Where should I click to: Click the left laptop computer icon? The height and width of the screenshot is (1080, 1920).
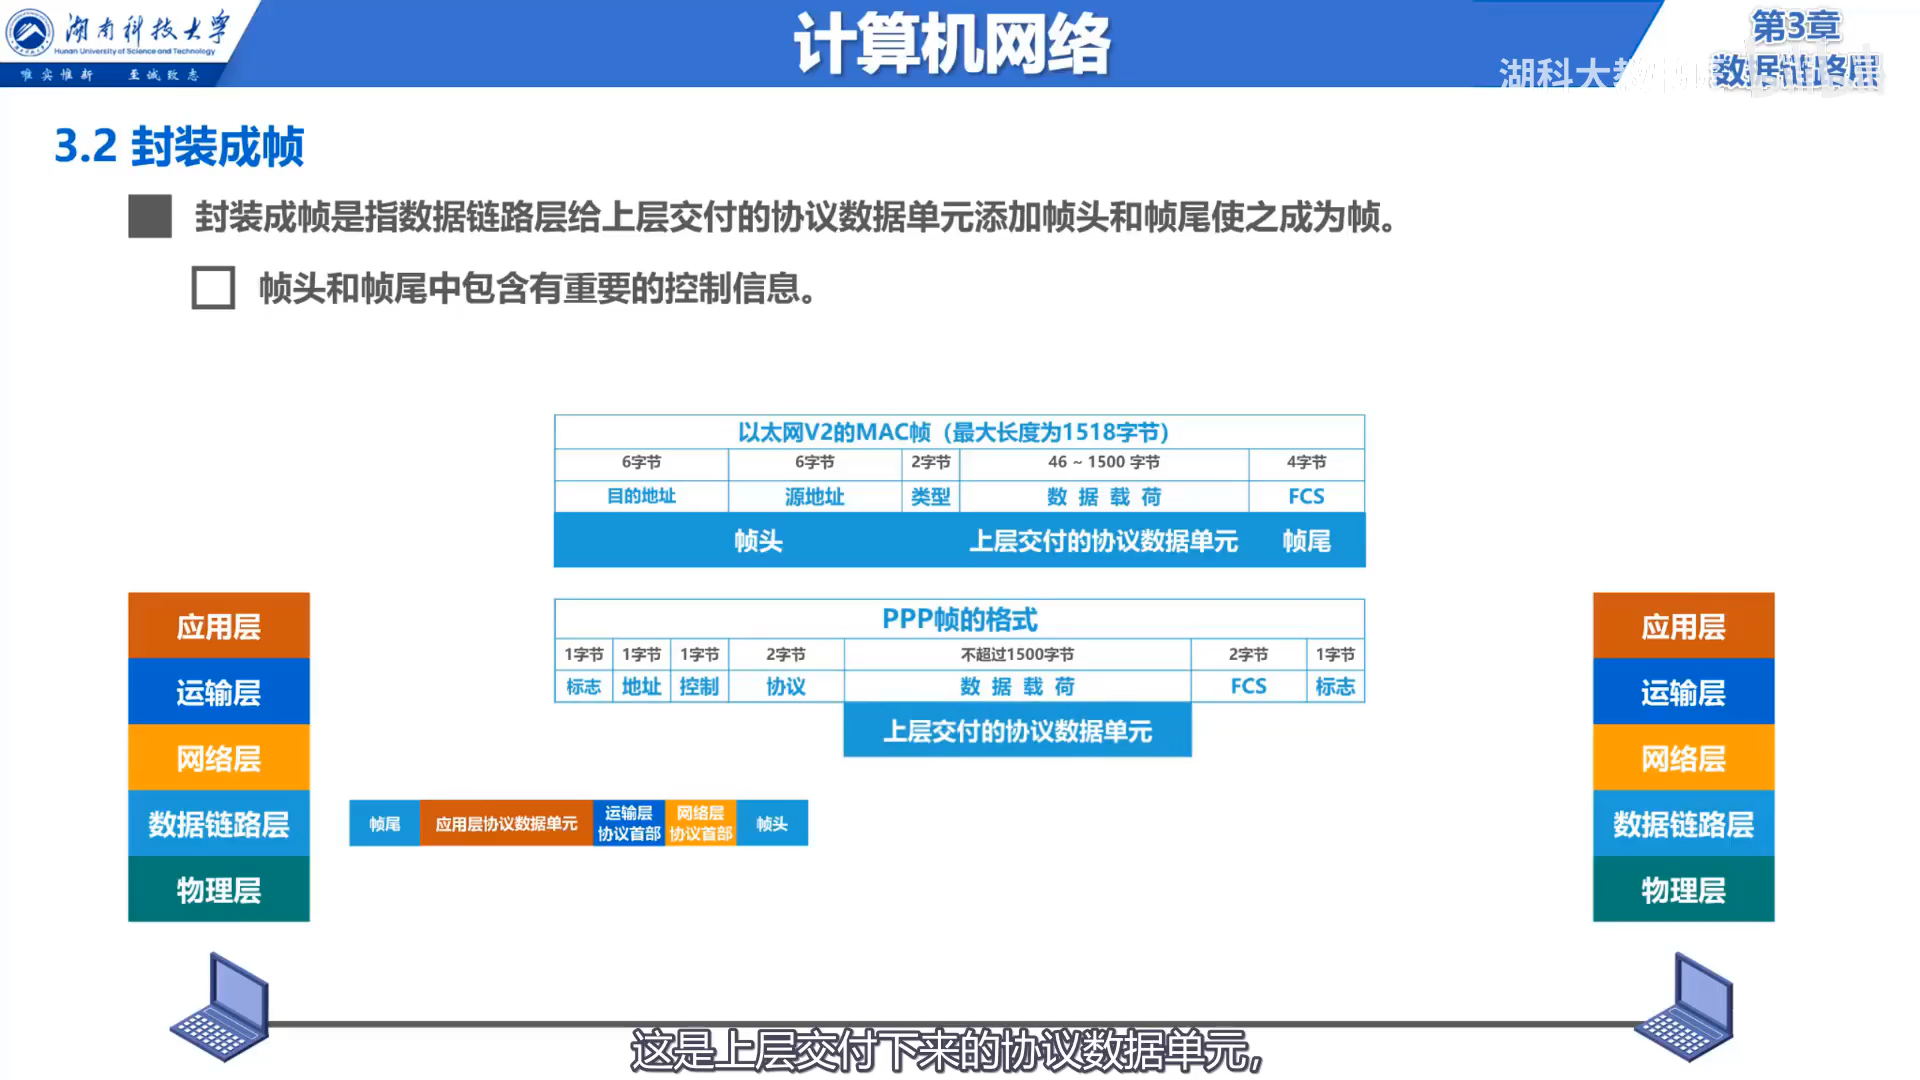point(220,1007)
